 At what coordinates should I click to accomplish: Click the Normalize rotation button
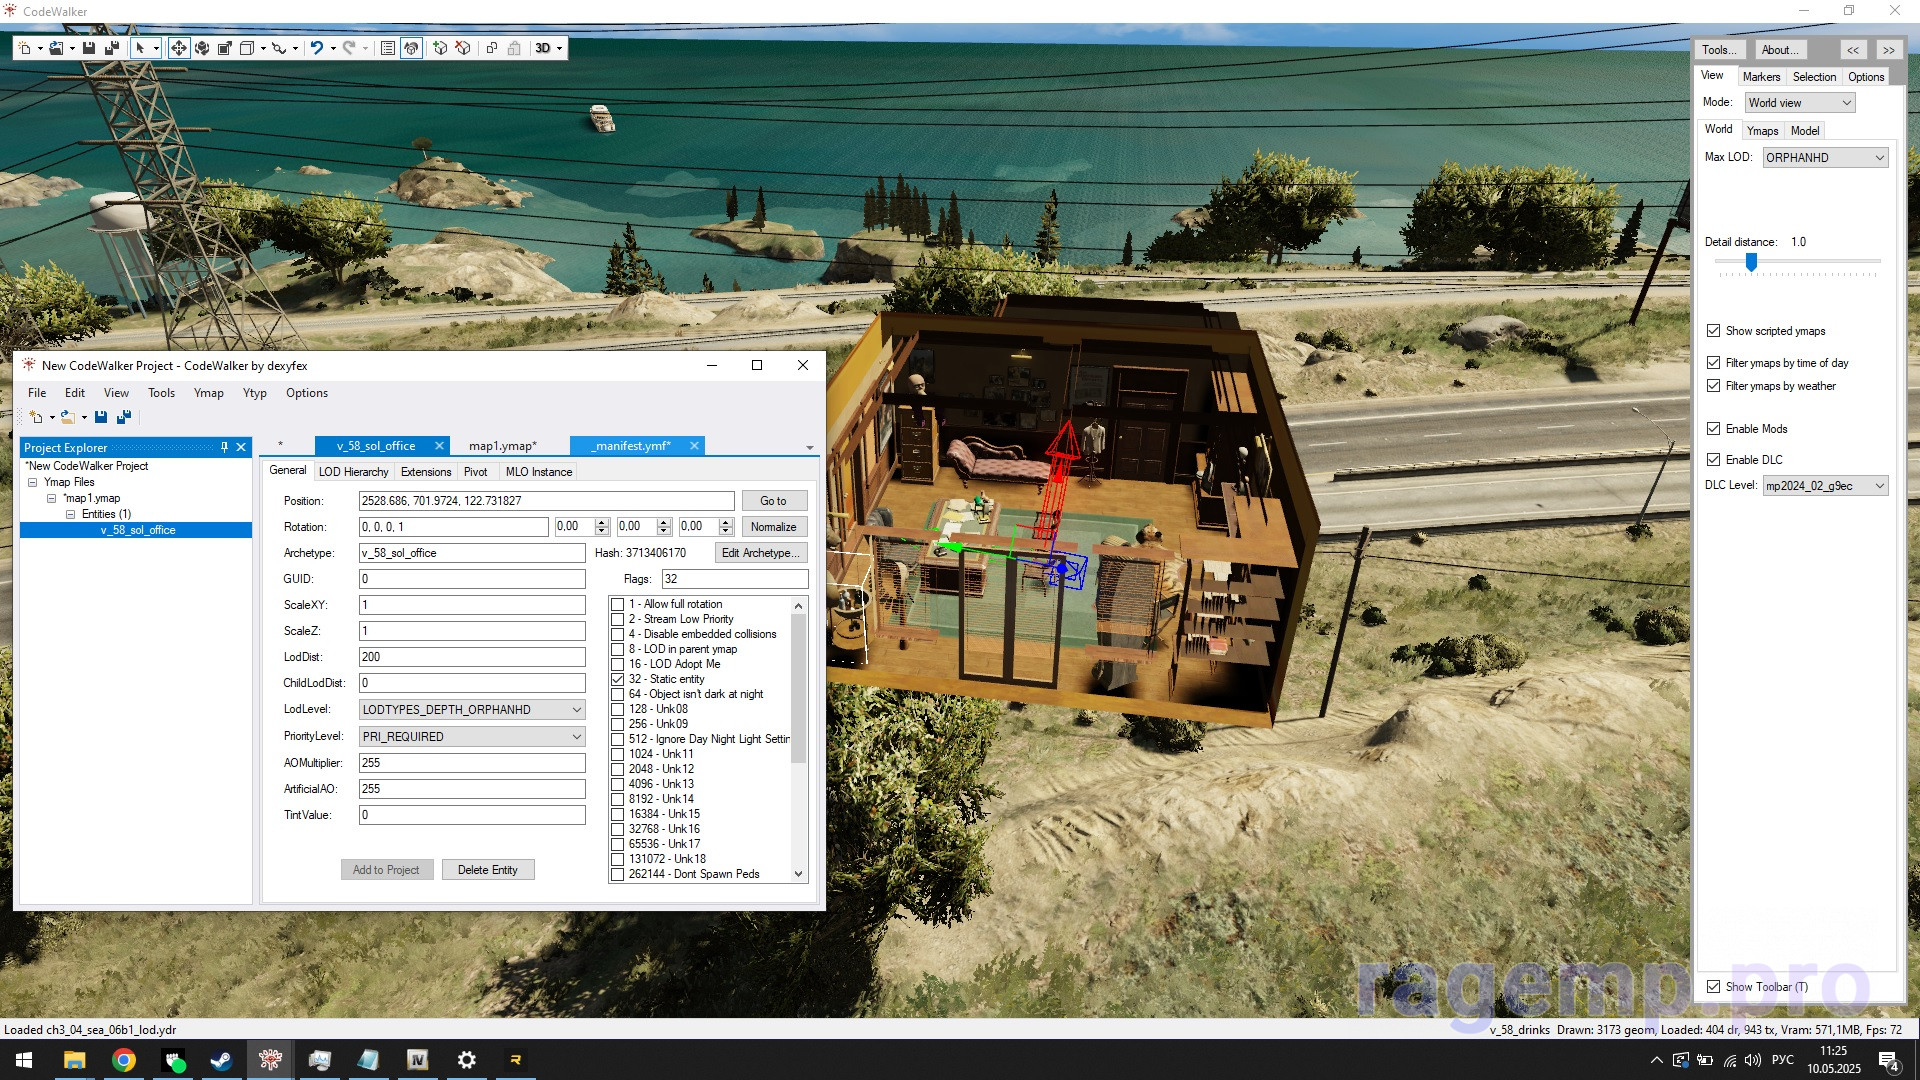(x=773, y=527)
